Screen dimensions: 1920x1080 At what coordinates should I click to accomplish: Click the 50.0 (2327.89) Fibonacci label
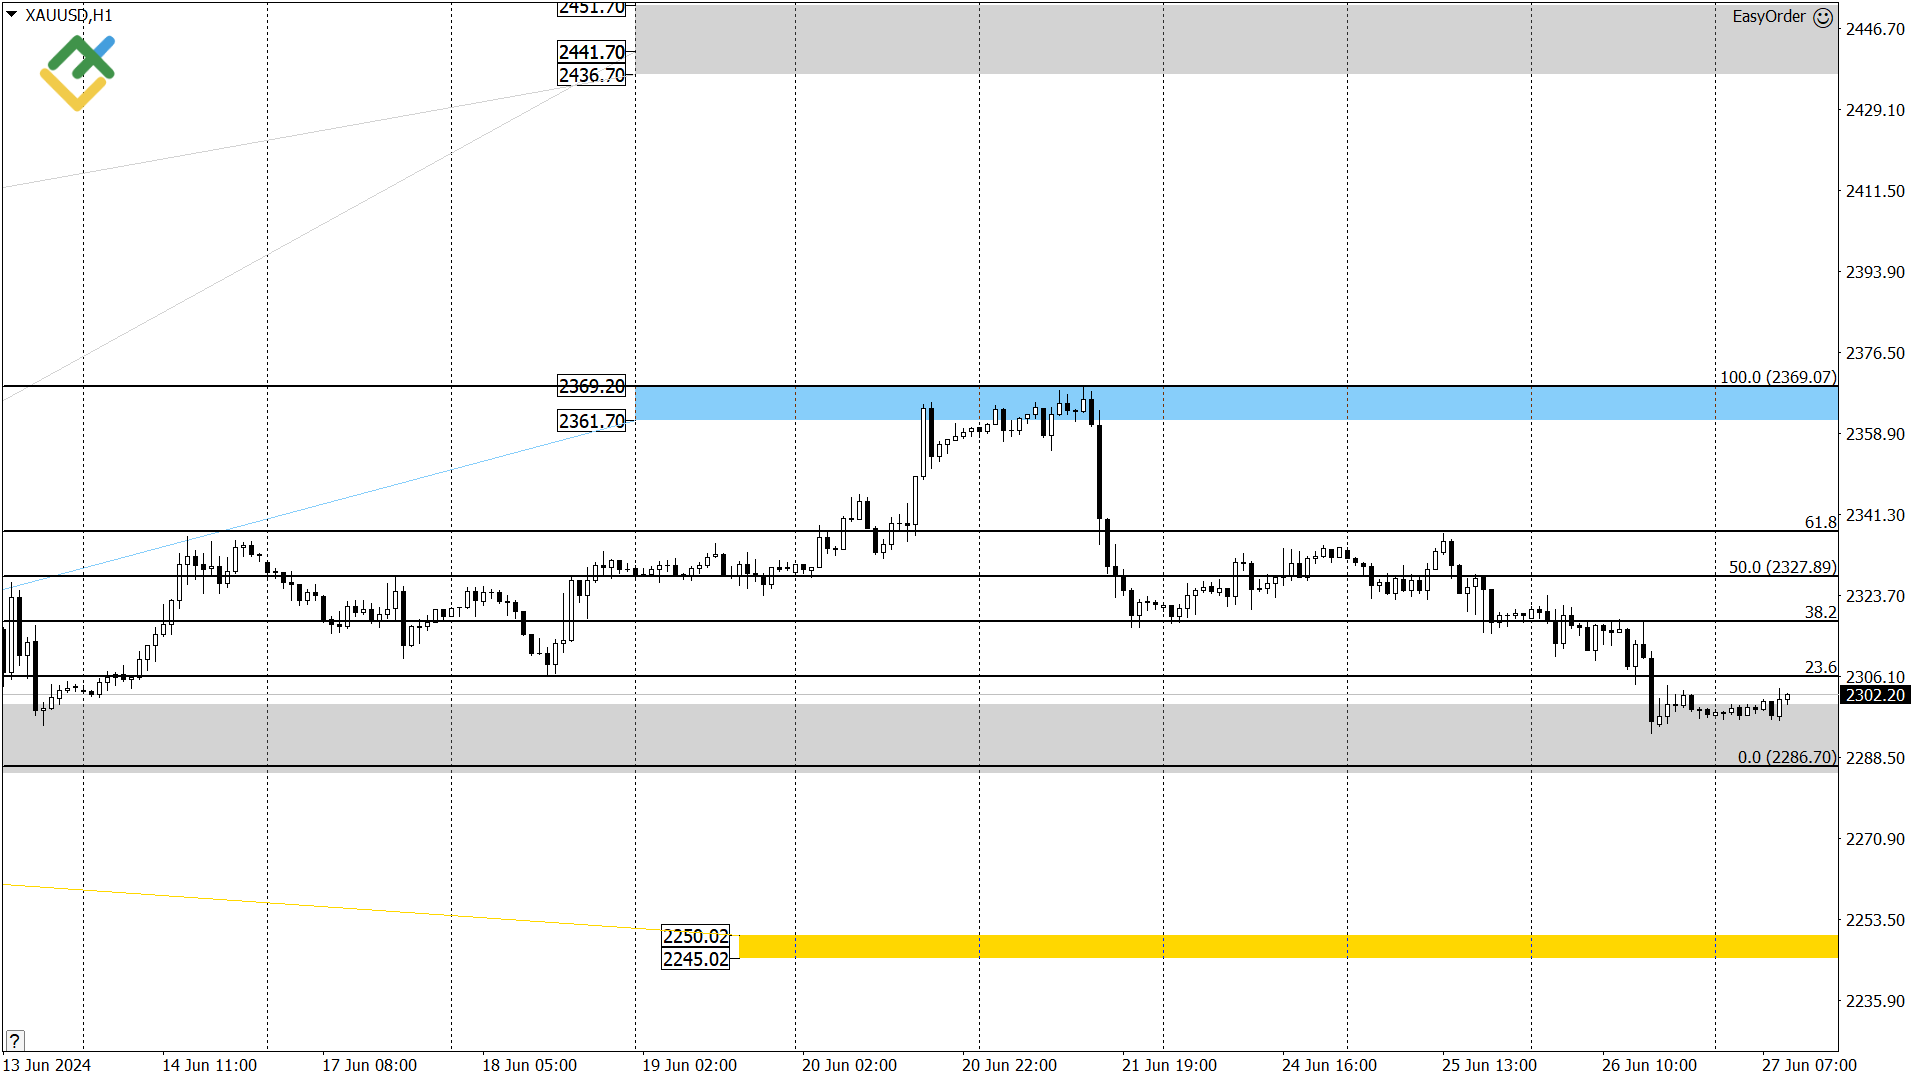click(1782, 567)
